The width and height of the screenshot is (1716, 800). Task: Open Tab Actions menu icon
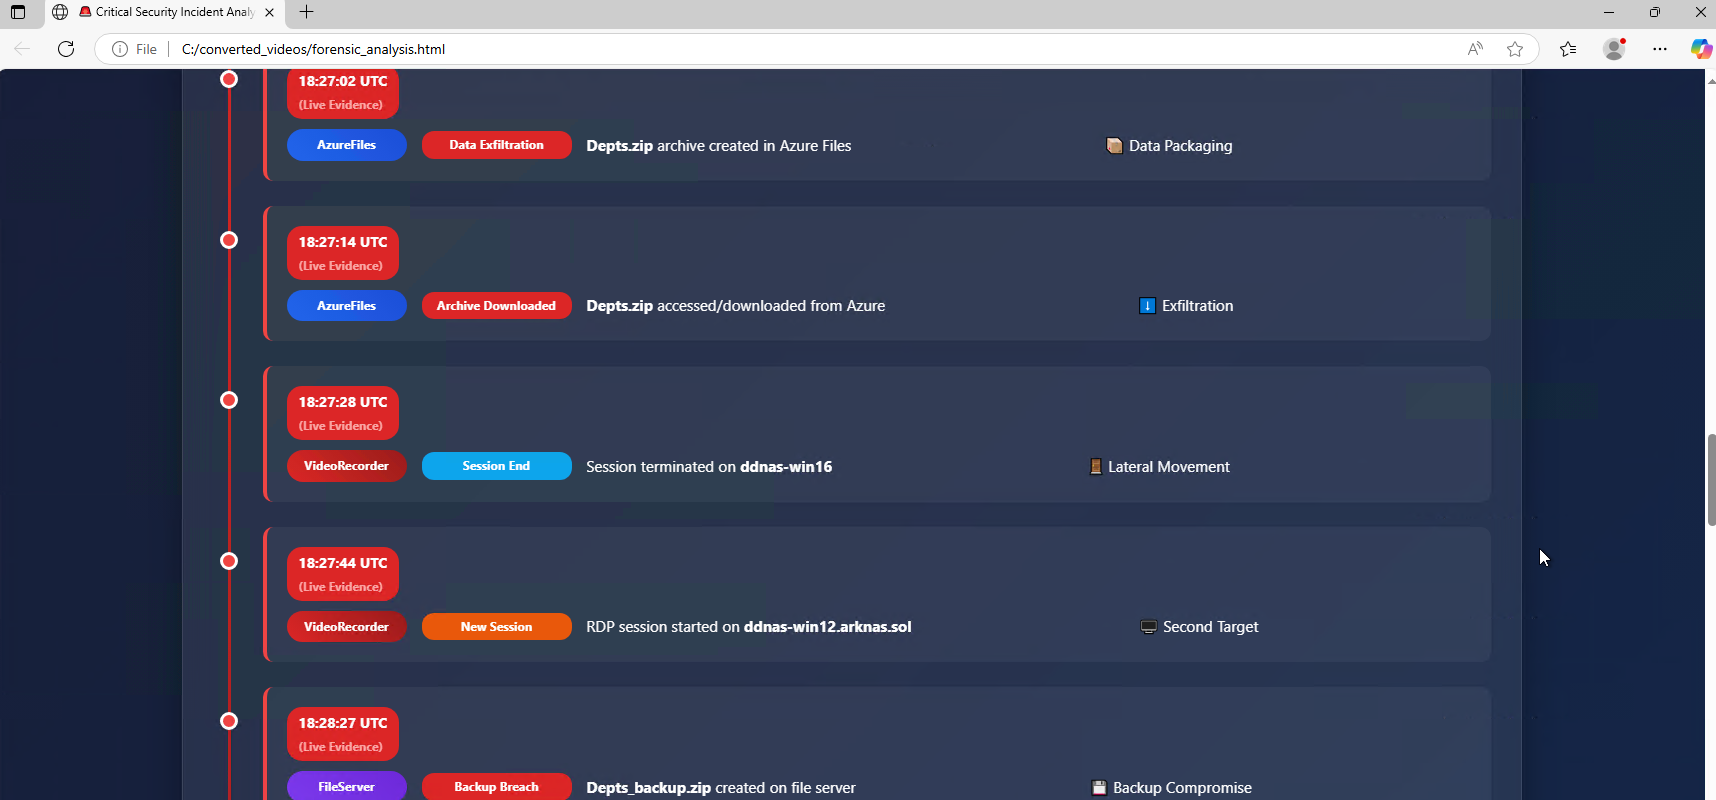tap(18, 12)
